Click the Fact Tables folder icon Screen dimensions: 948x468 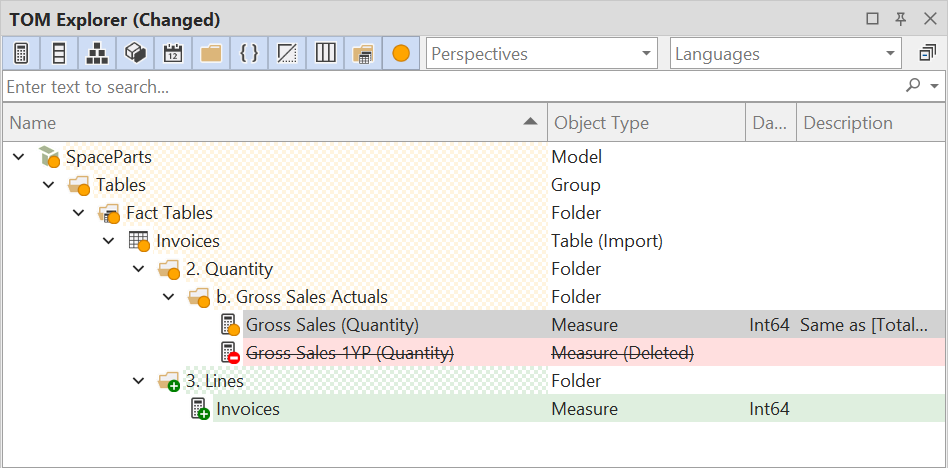tap(109, 213)
